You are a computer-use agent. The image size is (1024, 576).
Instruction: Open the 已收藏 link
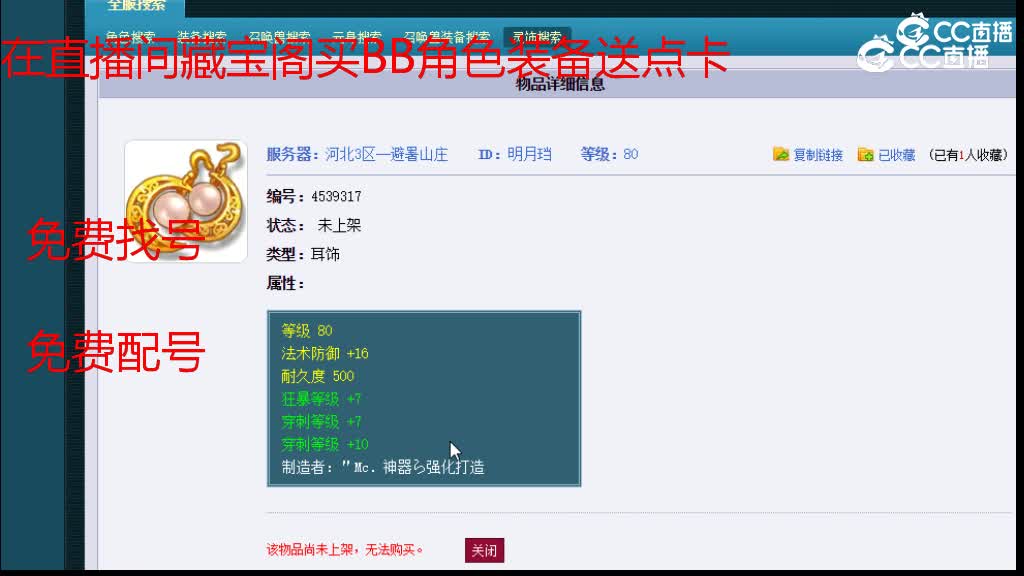pyautogui.click(x=895, y=154)
